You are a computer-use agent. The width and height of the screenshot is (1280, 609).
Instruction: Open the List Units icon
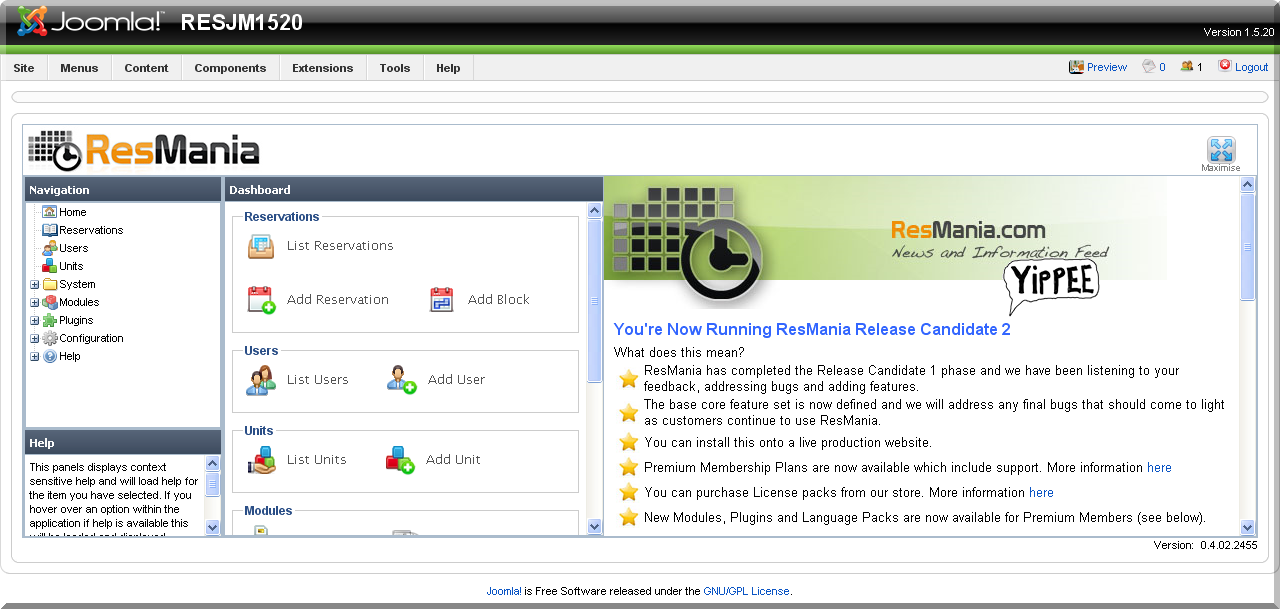[261, 460]
